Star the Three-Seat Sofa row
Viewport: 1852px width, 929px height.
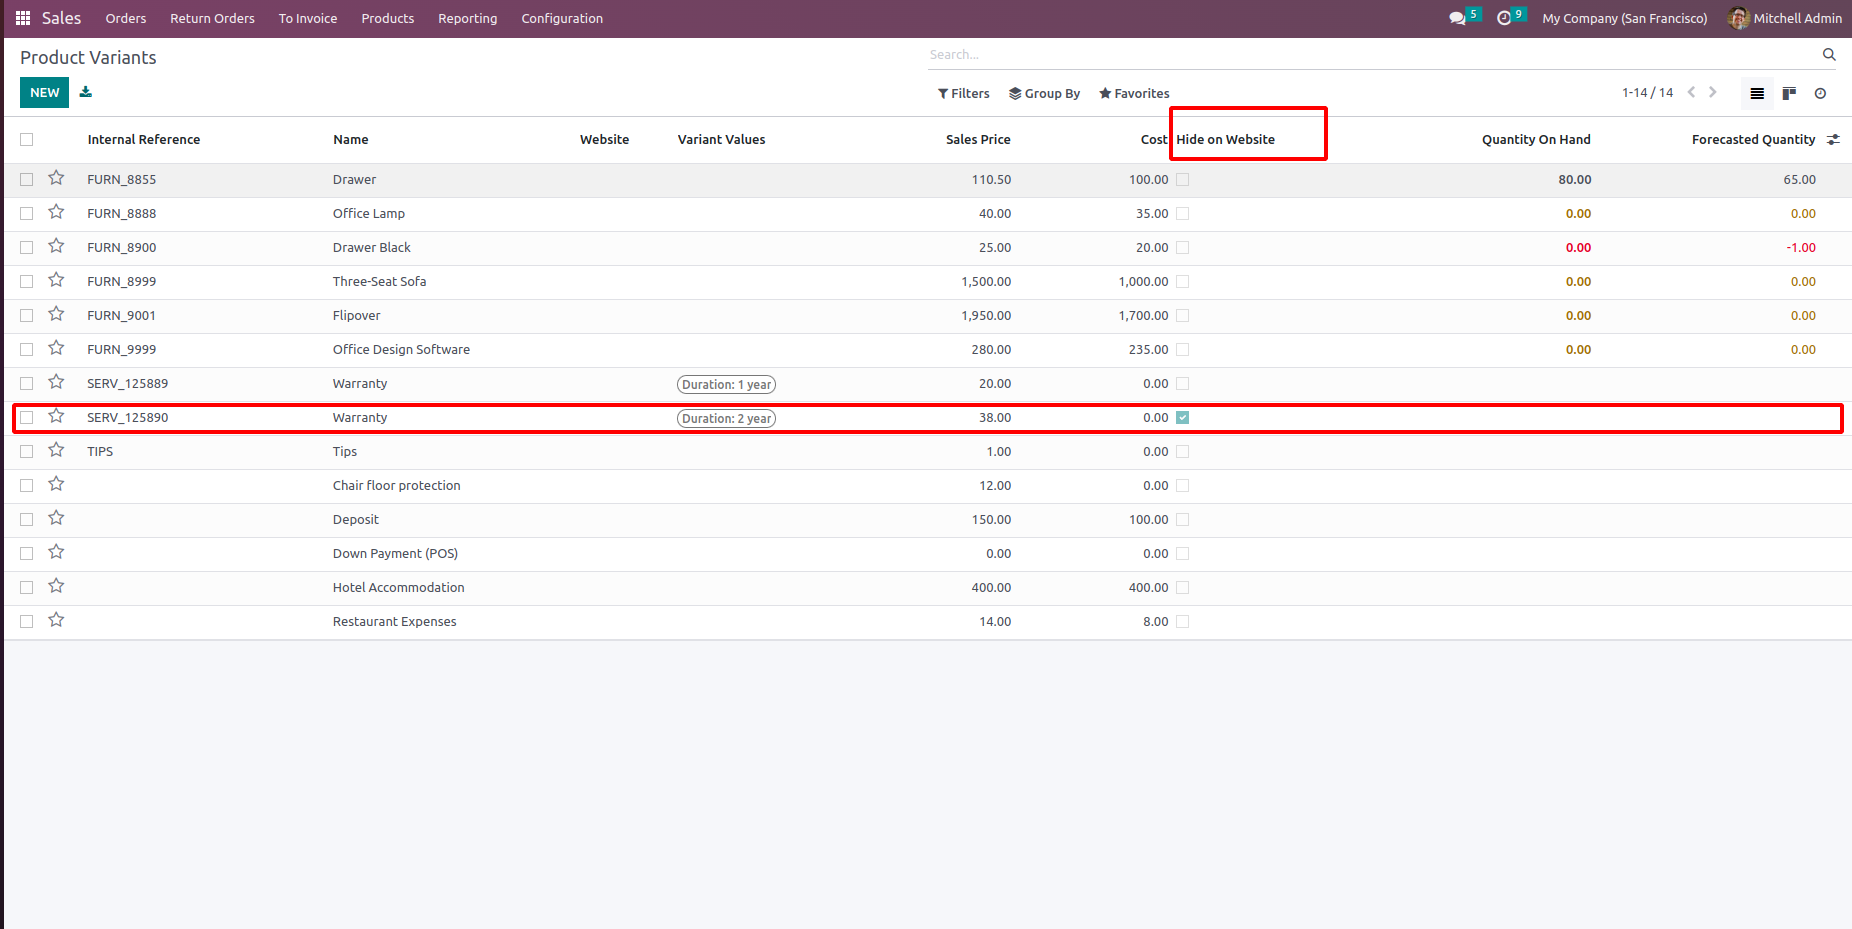pos(56,280)
